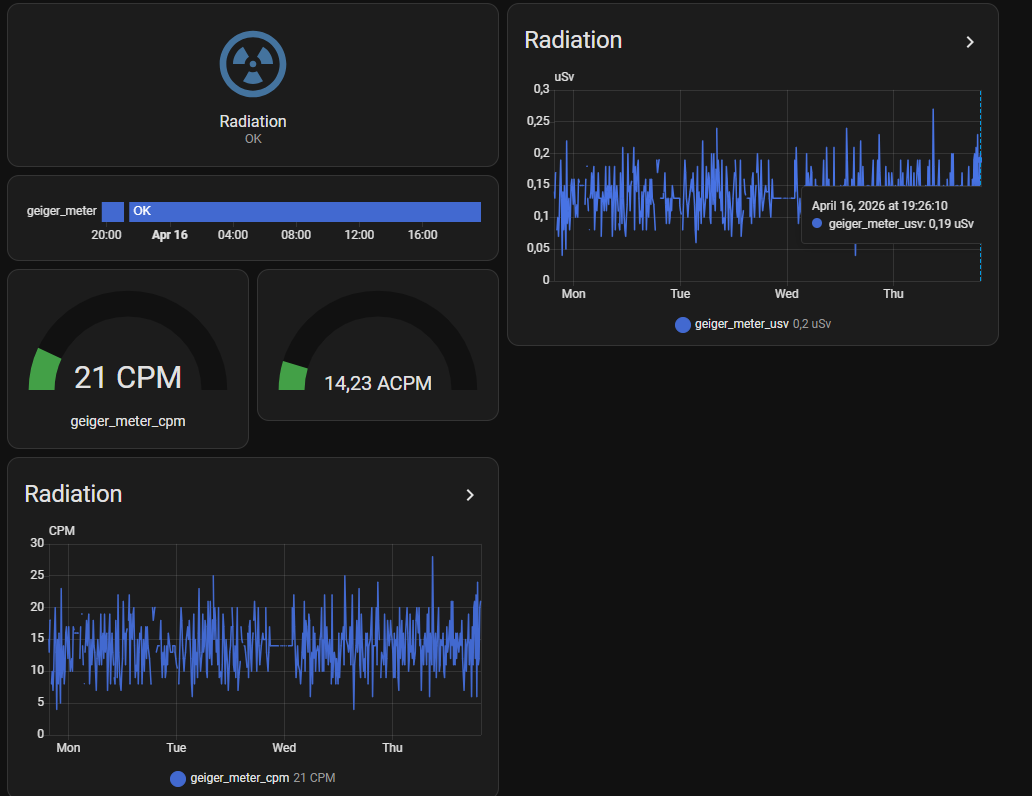
Task: Toggle the geiger_meter_cpm legend dot
Action: (x=178, y=778)
